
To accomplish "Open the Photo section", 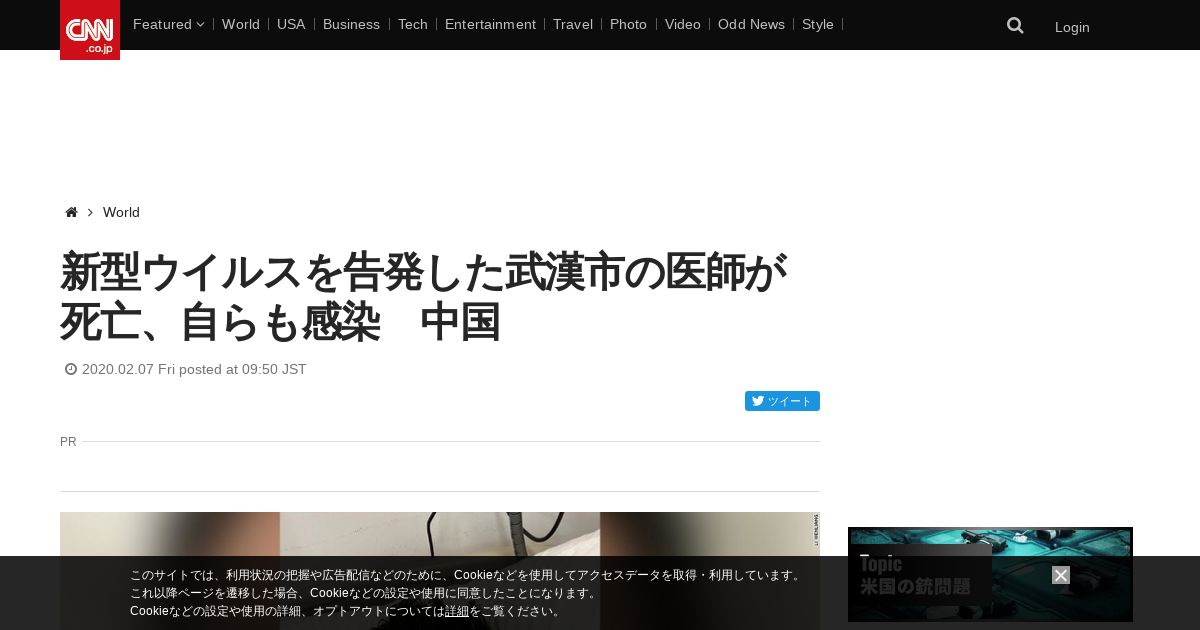I will click(628, 24).
